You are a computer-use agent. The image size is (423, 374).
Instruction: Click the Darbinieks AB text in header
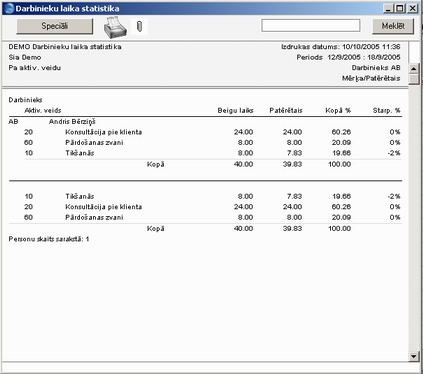click(376, 68)
